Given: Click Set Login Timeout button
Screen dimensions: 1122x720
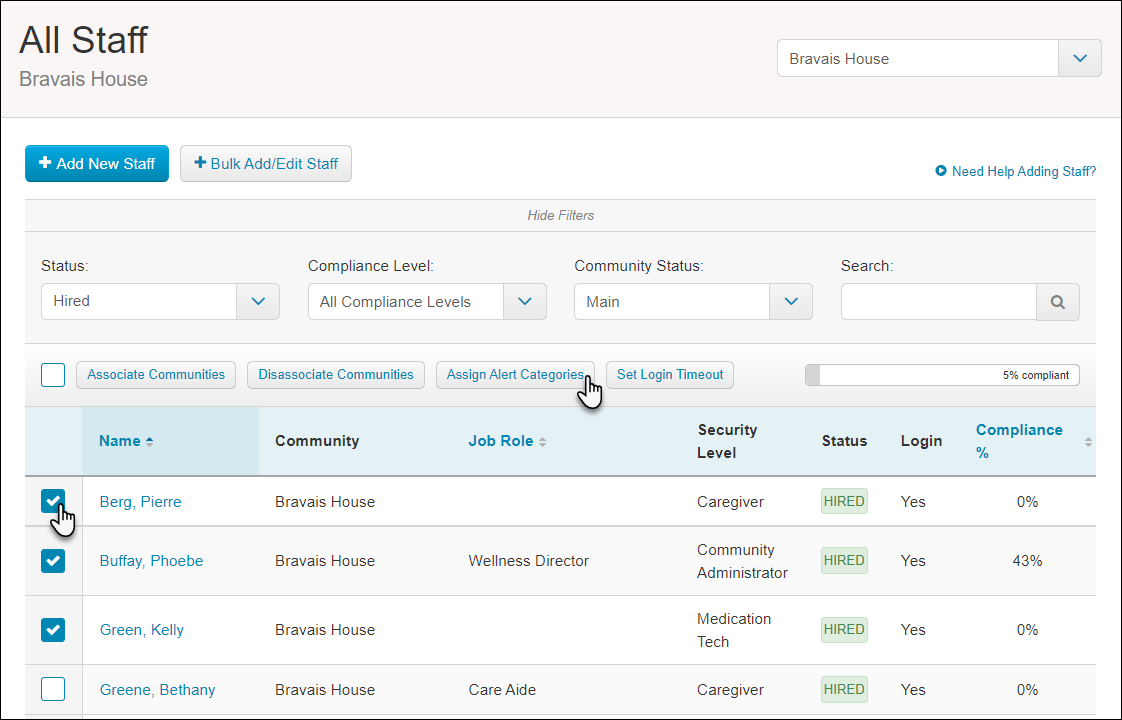Looking at the screenshot, I should click(x=670, y=375).
